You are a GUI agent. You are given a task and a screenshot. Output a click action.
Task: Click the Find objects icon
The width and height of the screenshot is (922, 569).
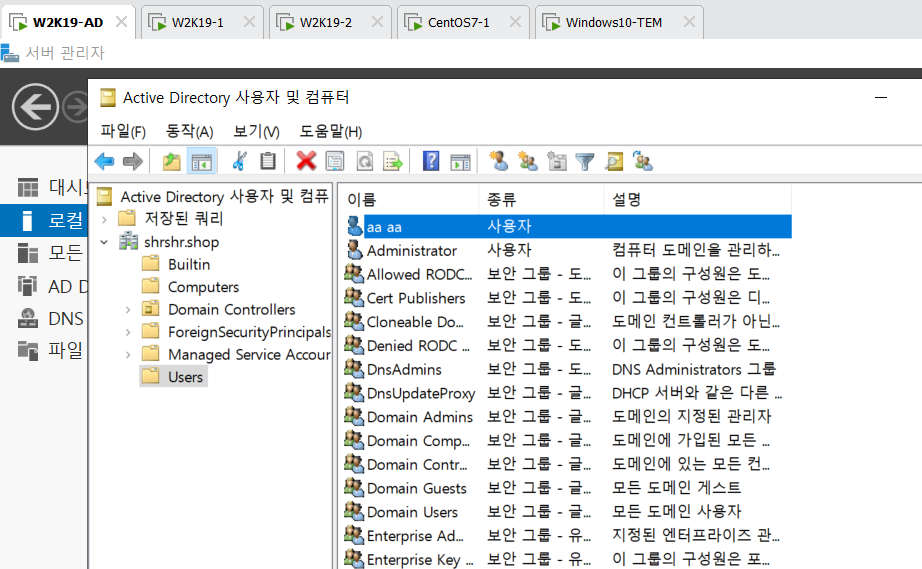[614, 161]
